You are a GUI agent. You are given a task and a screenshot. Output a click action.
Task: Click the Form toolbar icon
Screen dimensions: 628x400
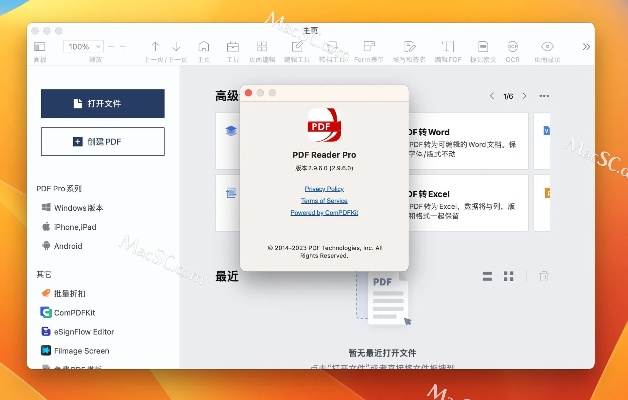coord(368,46)
